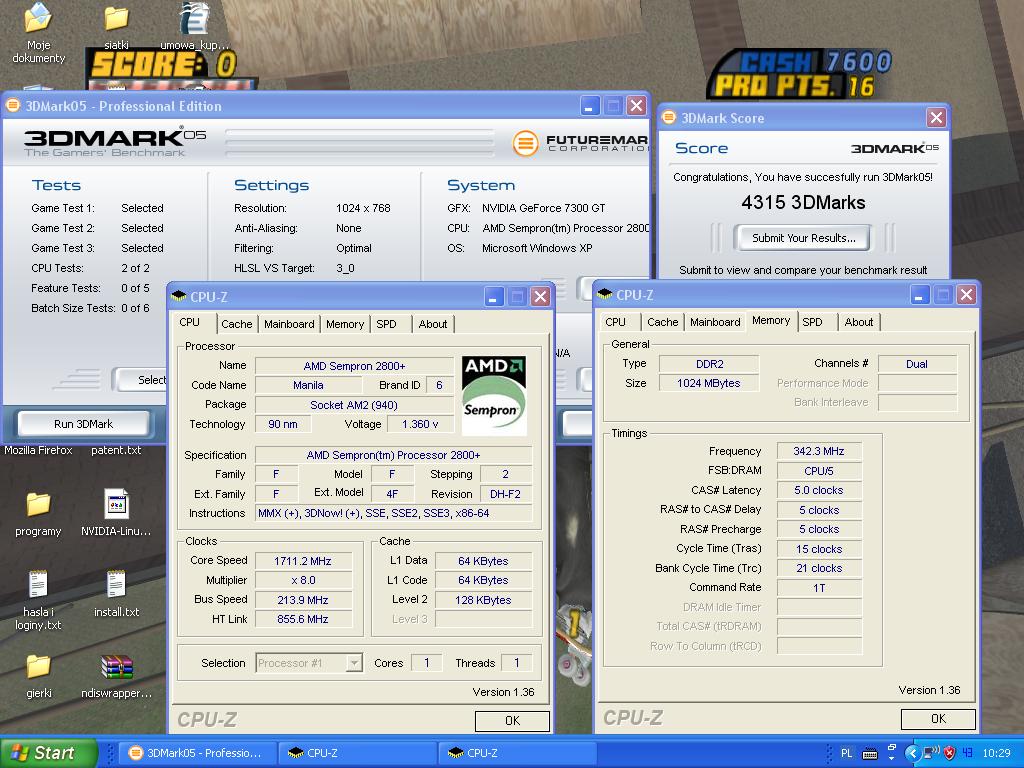Select the second CPU-Z taskbar button
Screen dimensions: 1024x768
tap(517, 753)
